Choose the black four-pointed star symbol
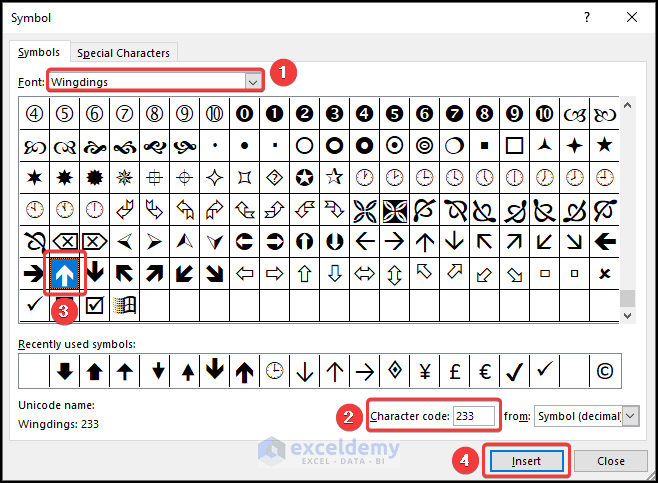Viewport: 658px width, 483px height. (574, 145)
